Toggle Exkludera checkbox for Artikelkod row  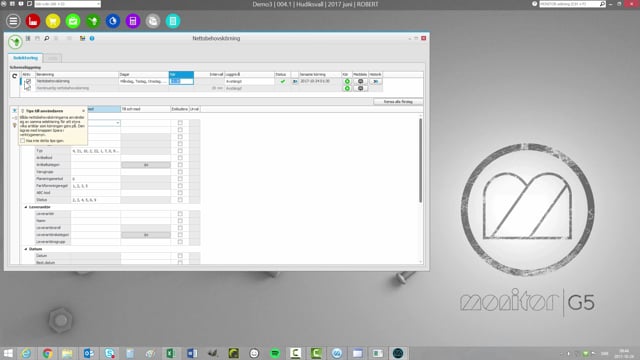(180, 158)
